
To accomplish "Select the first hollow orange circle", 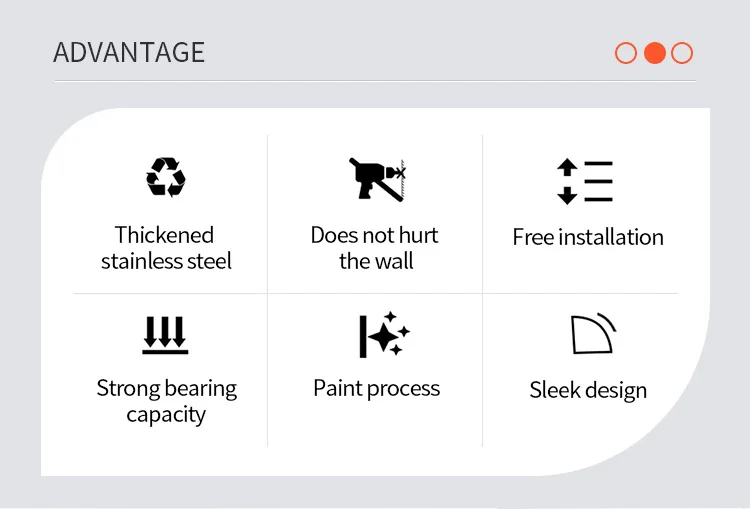I will (x=626, y=53).
